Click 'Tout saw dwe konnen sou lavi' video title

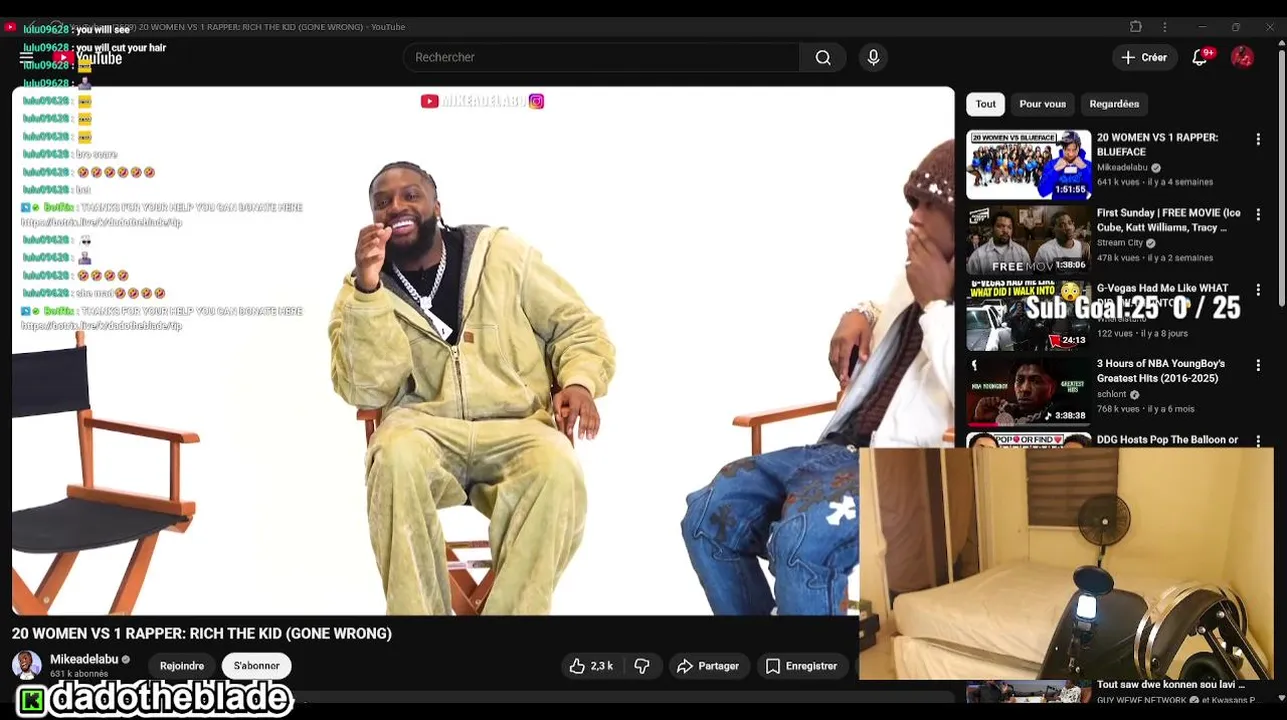pos(1171,685)
